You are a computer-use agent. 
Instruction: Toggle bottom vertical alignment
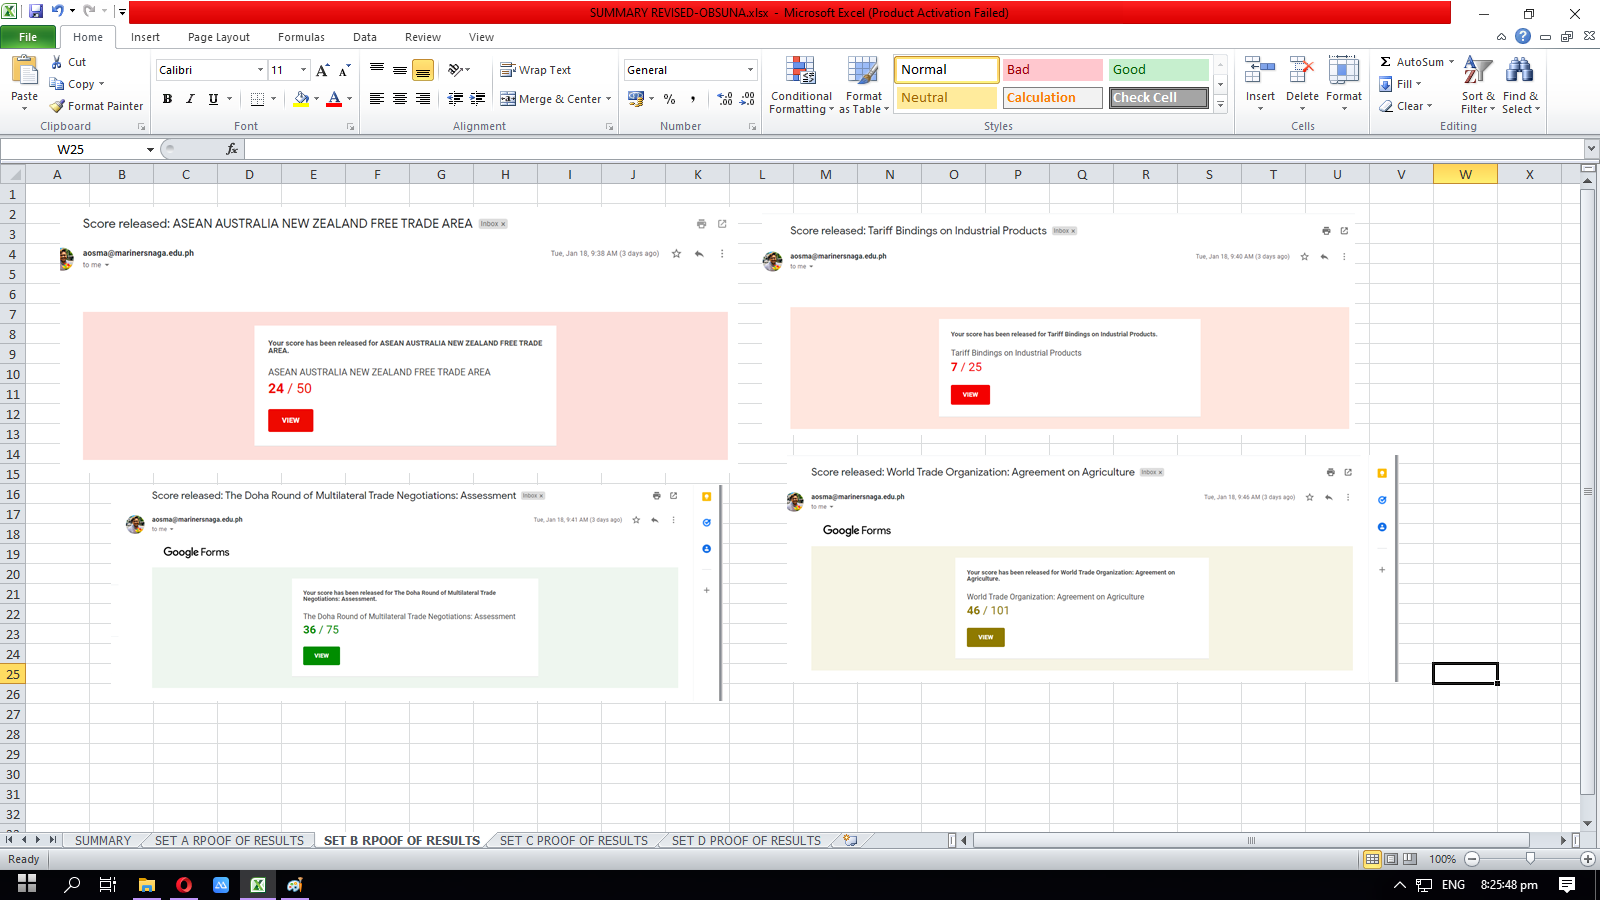423,70
